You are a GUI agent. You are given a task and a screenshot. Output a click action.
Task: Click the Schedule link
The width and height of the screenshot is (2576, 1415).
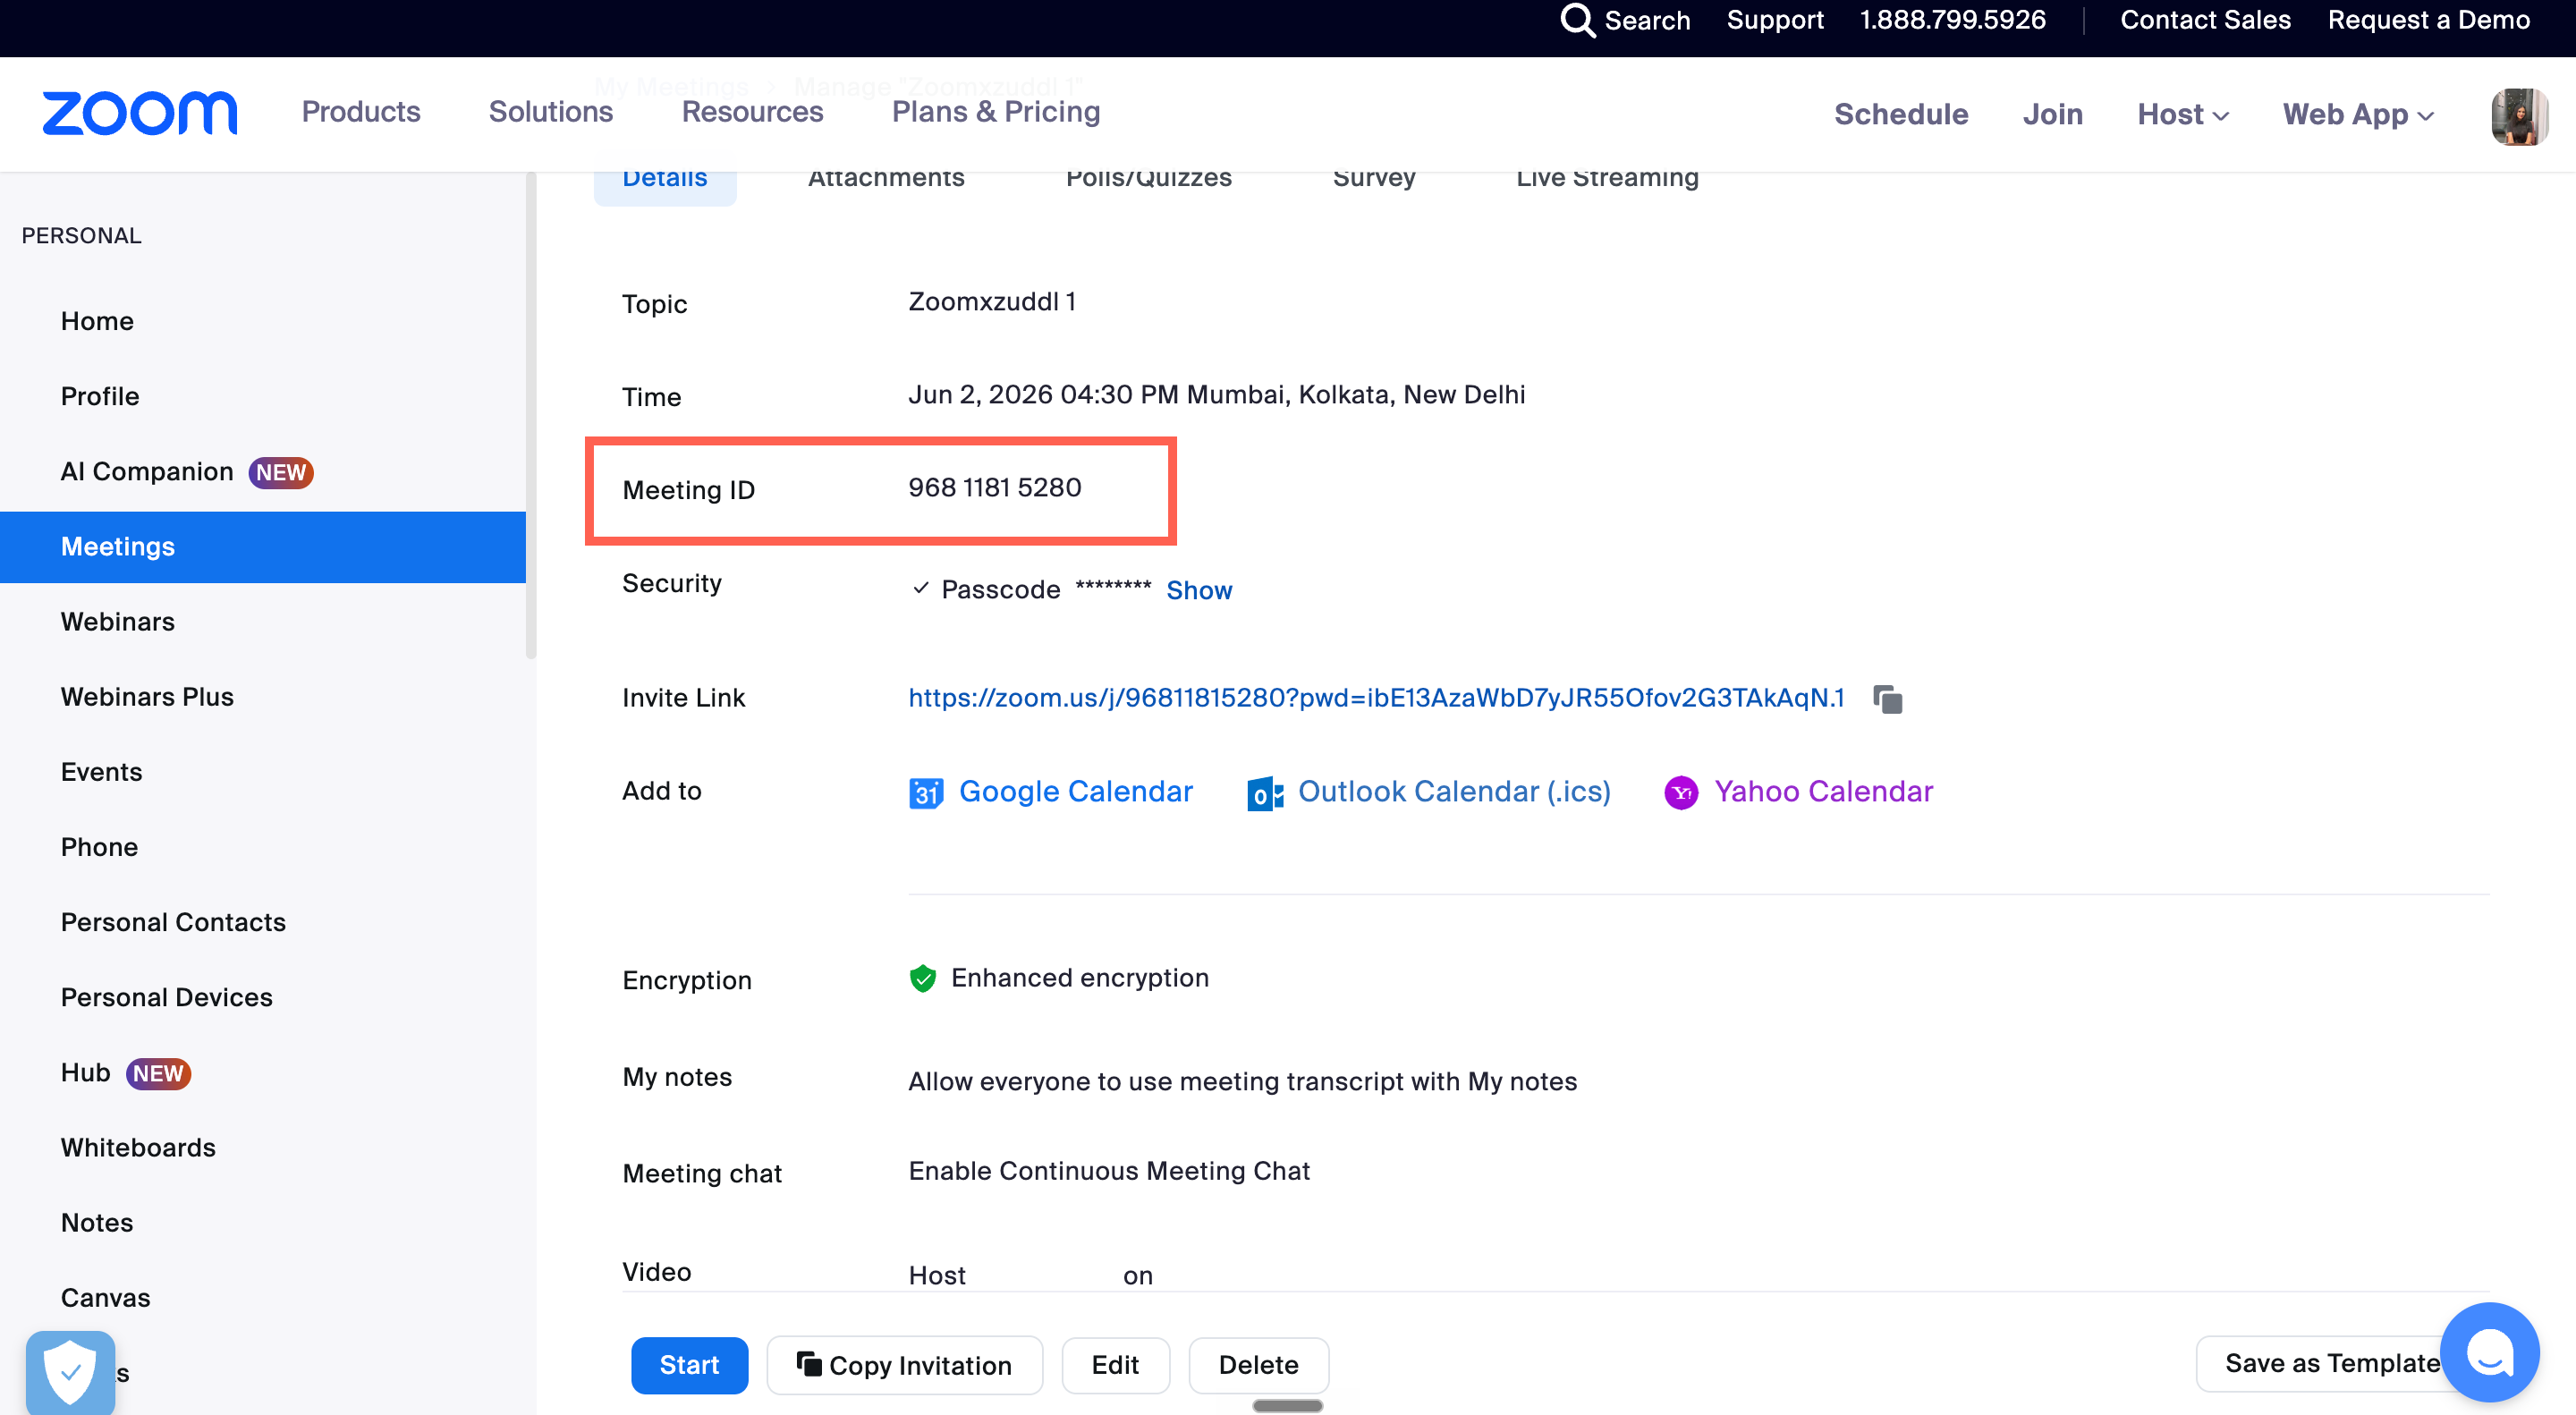tap(1901, 115)
